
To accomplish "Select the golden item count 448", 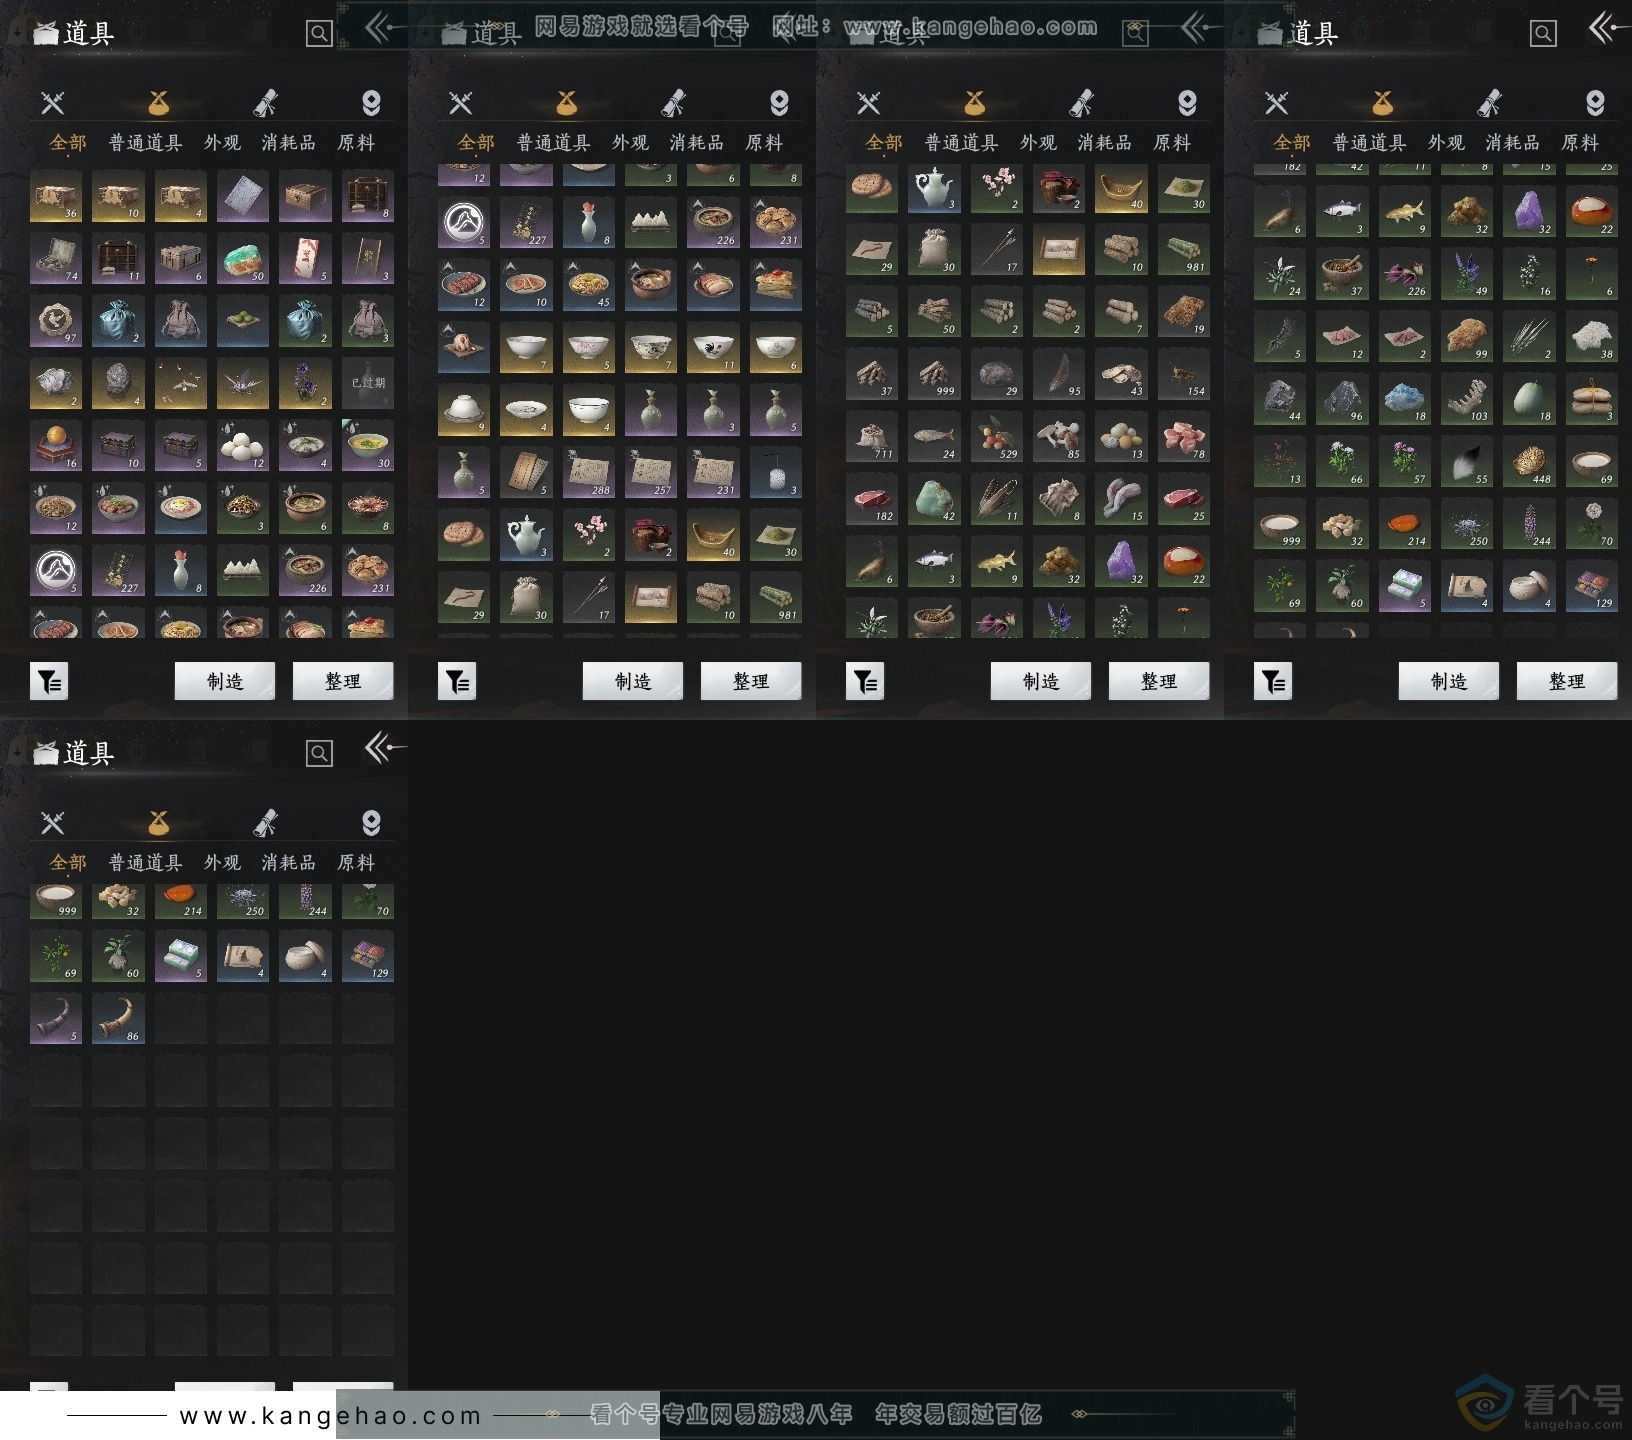I will click(x=1529, y=462).
